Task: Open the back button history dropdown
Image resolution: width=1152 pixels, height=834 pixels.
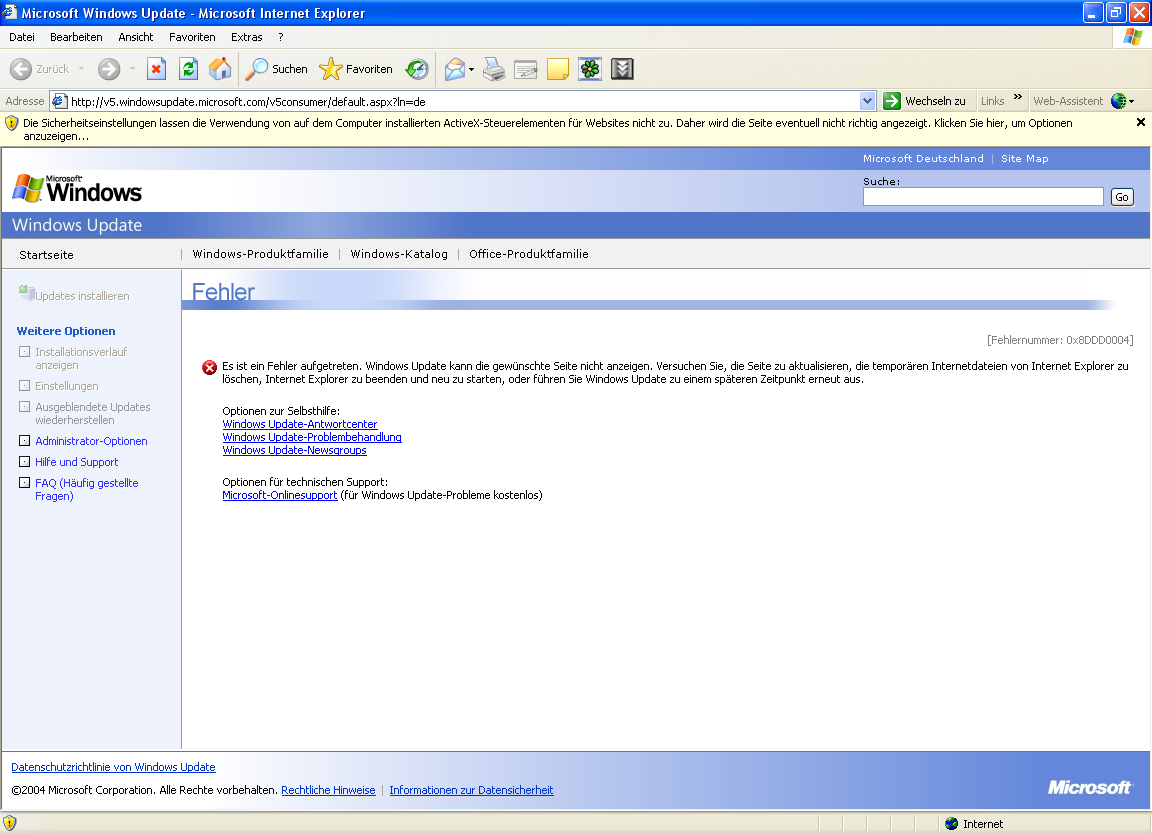Action: [82, 69]
